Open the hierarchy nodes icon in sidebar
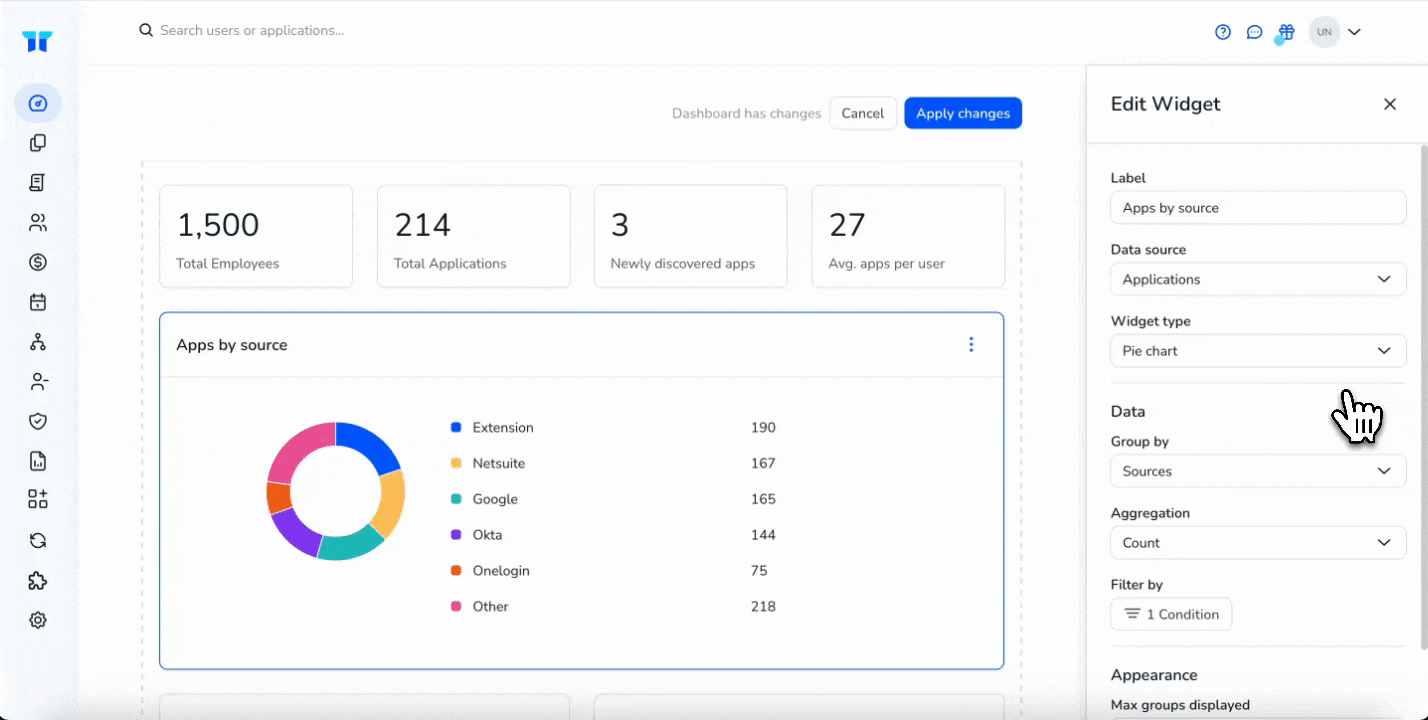 click(x=38, y=342)
